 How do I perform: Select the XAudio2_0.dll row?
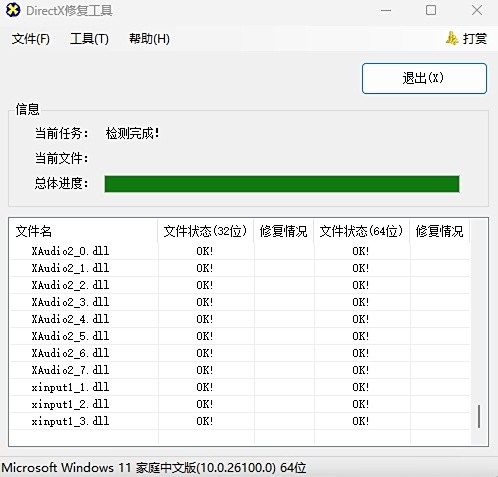pyautogui.click(x=240, y=251)
